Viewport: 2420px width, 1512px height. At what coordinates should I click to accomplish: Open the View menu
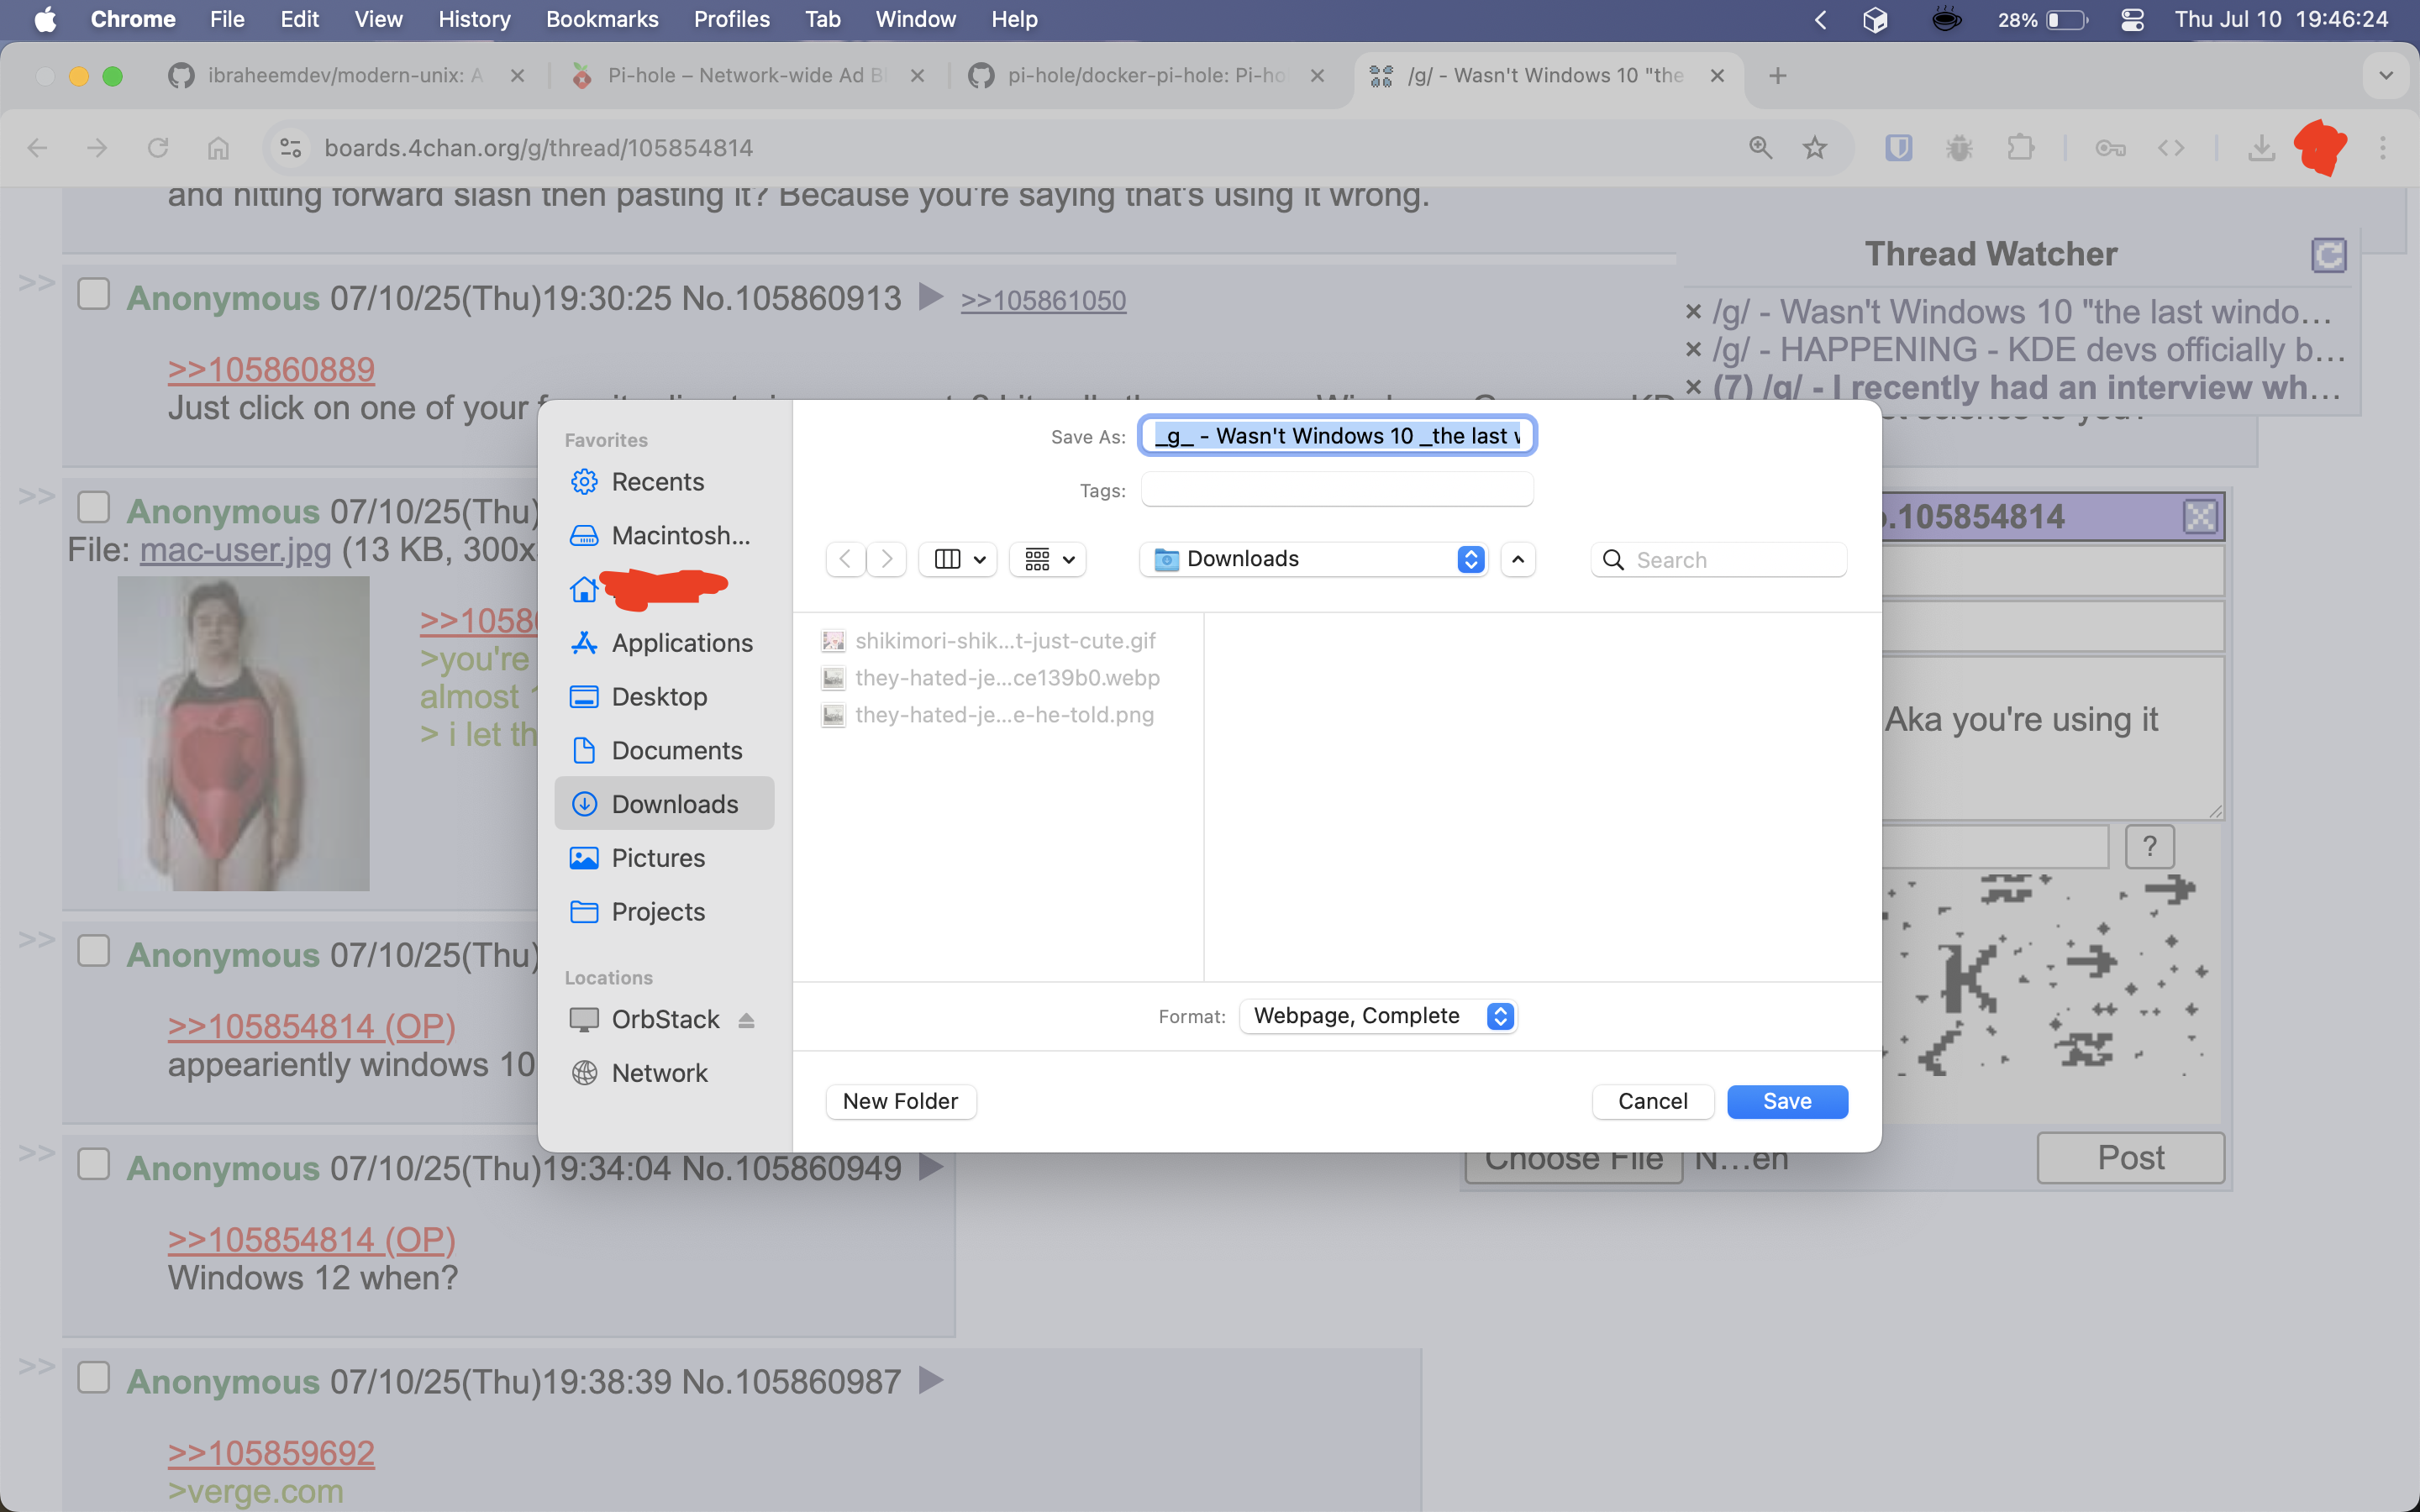pos(378,19)
